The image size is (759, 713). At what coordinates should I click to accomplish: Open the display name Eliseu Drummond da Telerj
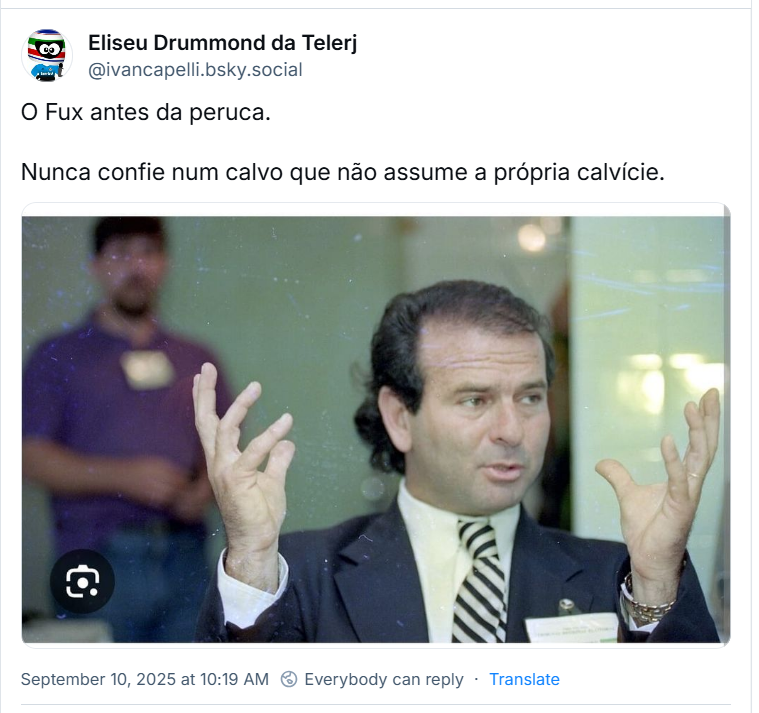(223, 43)
